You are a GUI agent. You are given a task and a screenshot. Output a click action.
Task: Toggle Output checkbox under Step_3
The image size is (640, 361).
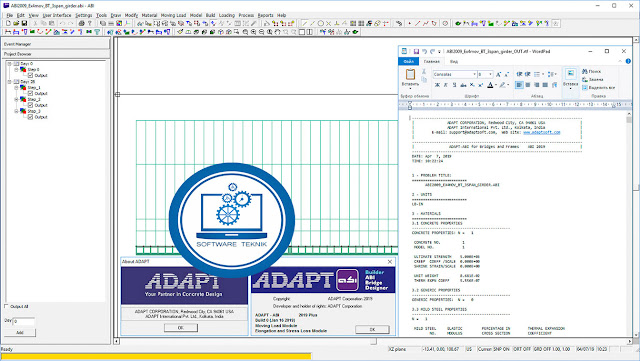click(30, 117)
